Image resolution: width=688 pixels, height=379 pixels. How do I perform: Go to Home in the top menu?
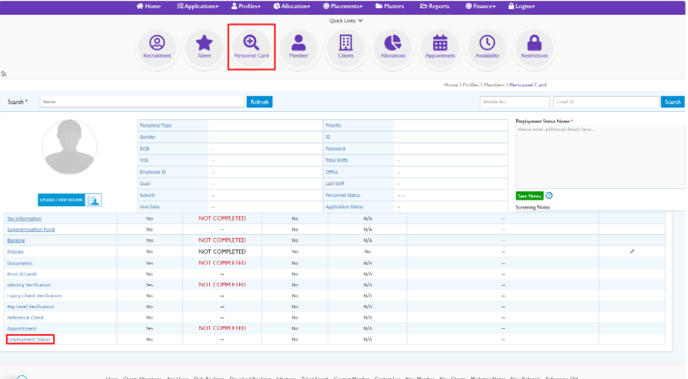(x=148, y=6)
